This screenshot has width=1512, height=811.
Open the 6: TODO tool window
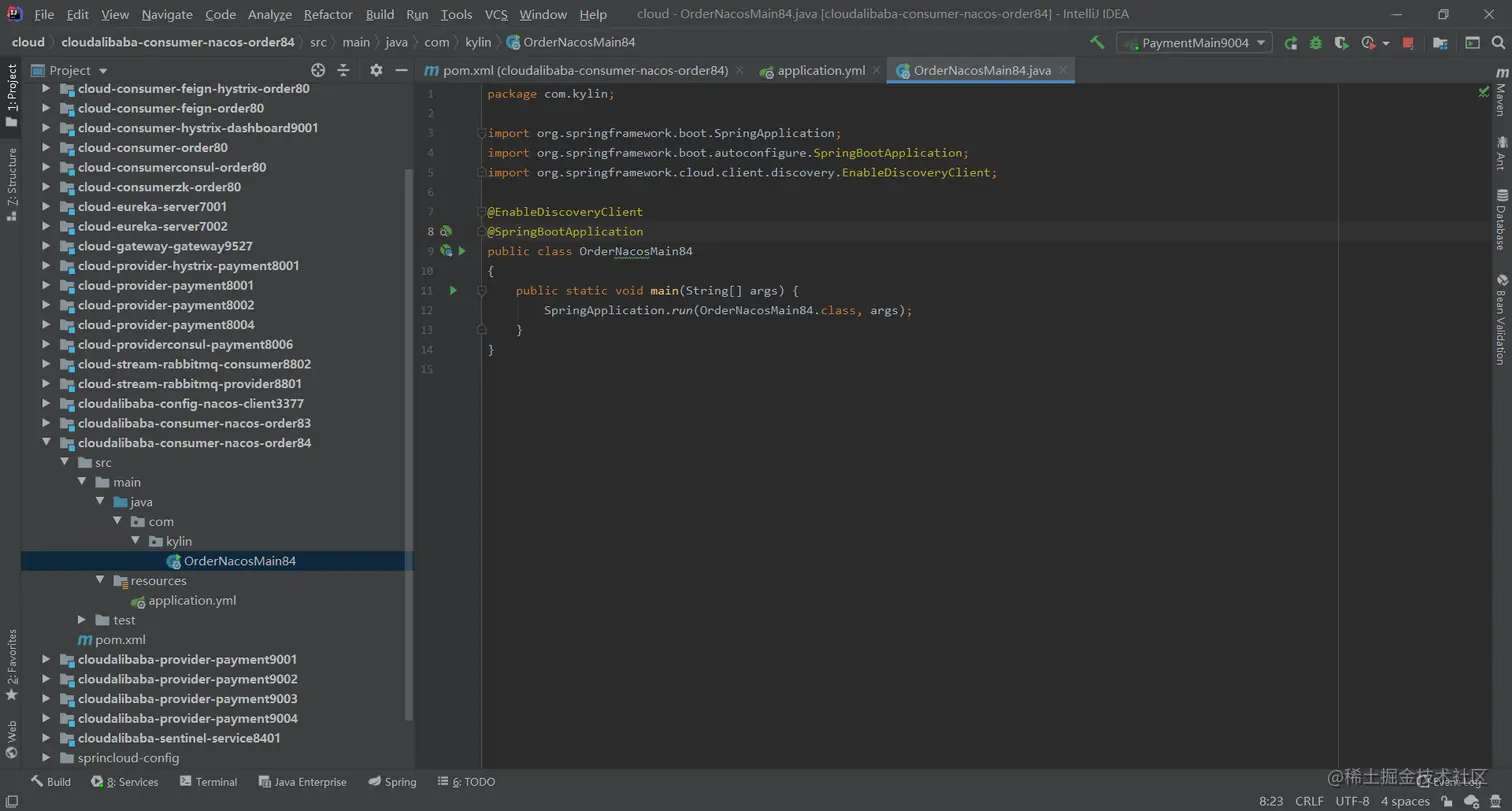pyautogui.click(x=466, y=782)
